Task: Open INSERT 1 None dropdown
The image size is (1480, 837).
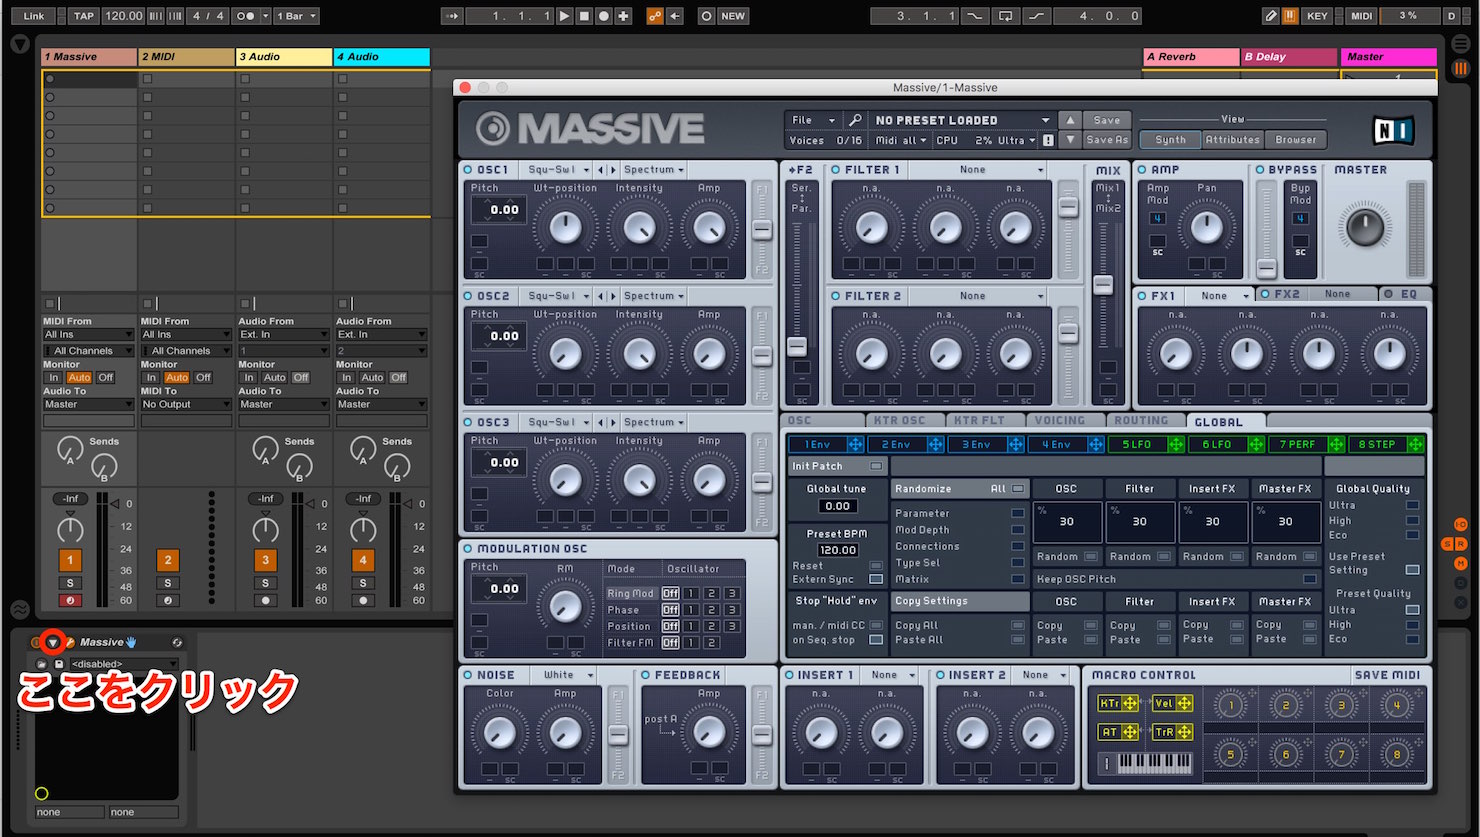Action: 889,675
